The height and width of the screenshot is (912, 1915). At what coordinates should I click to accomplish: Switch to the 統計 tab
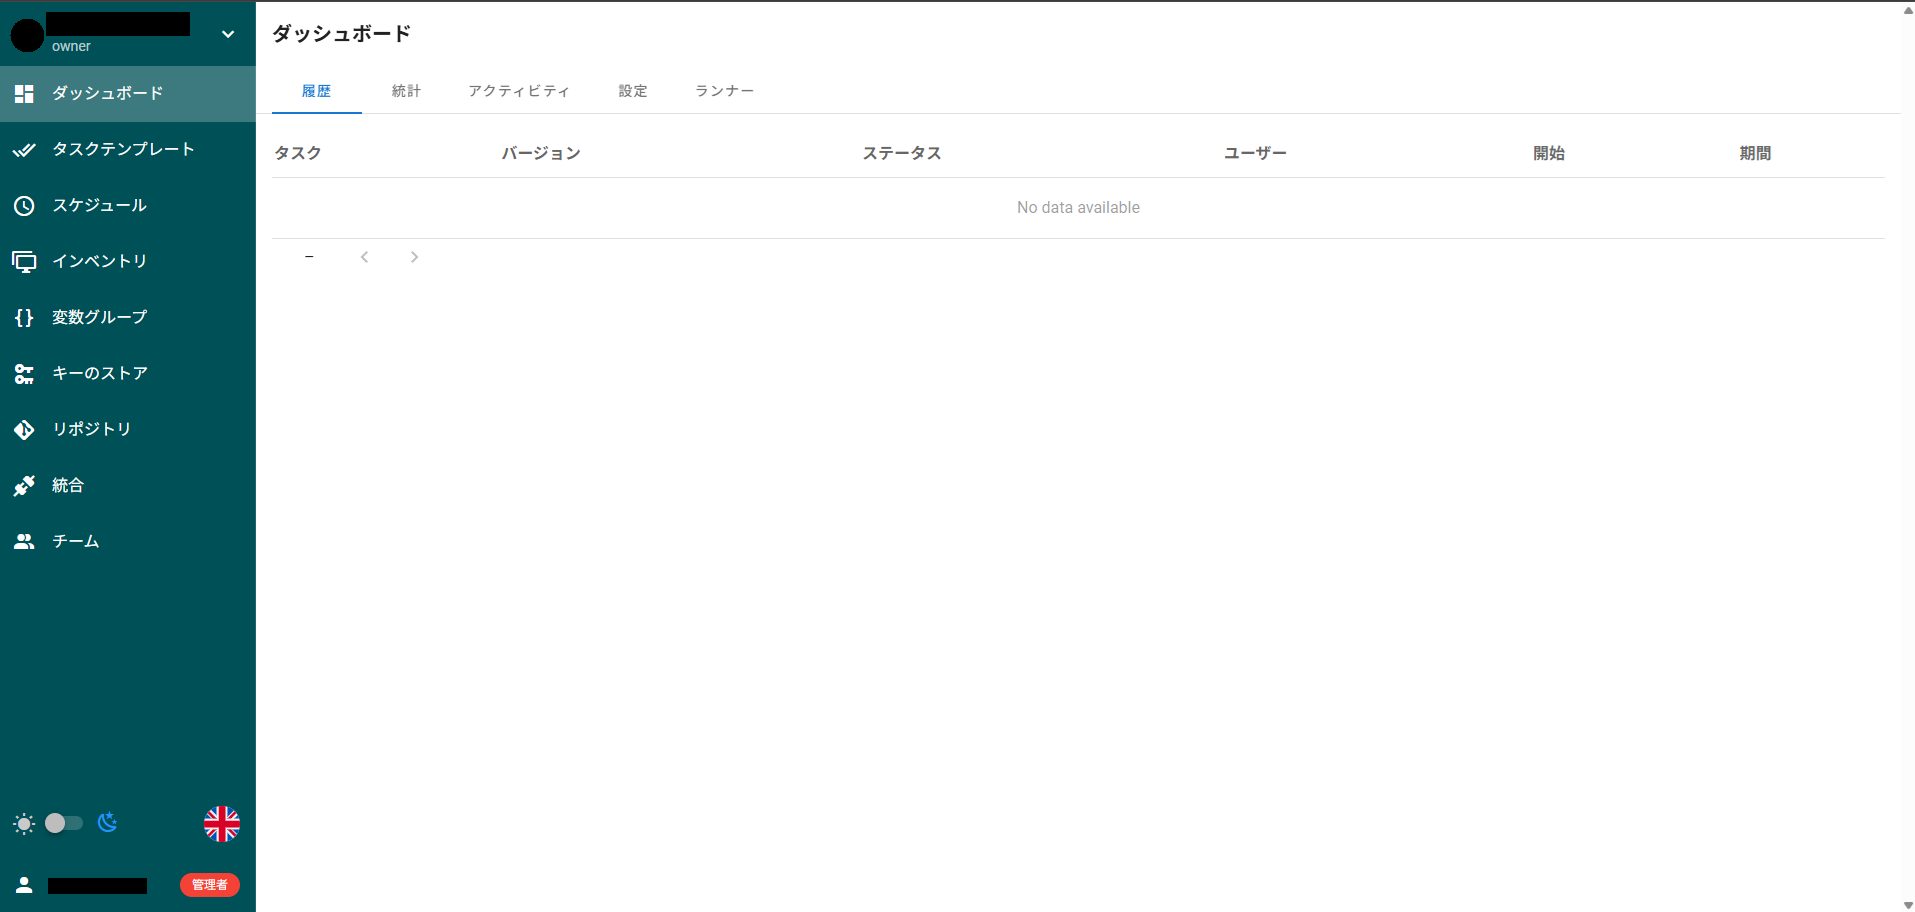[406, 91]
